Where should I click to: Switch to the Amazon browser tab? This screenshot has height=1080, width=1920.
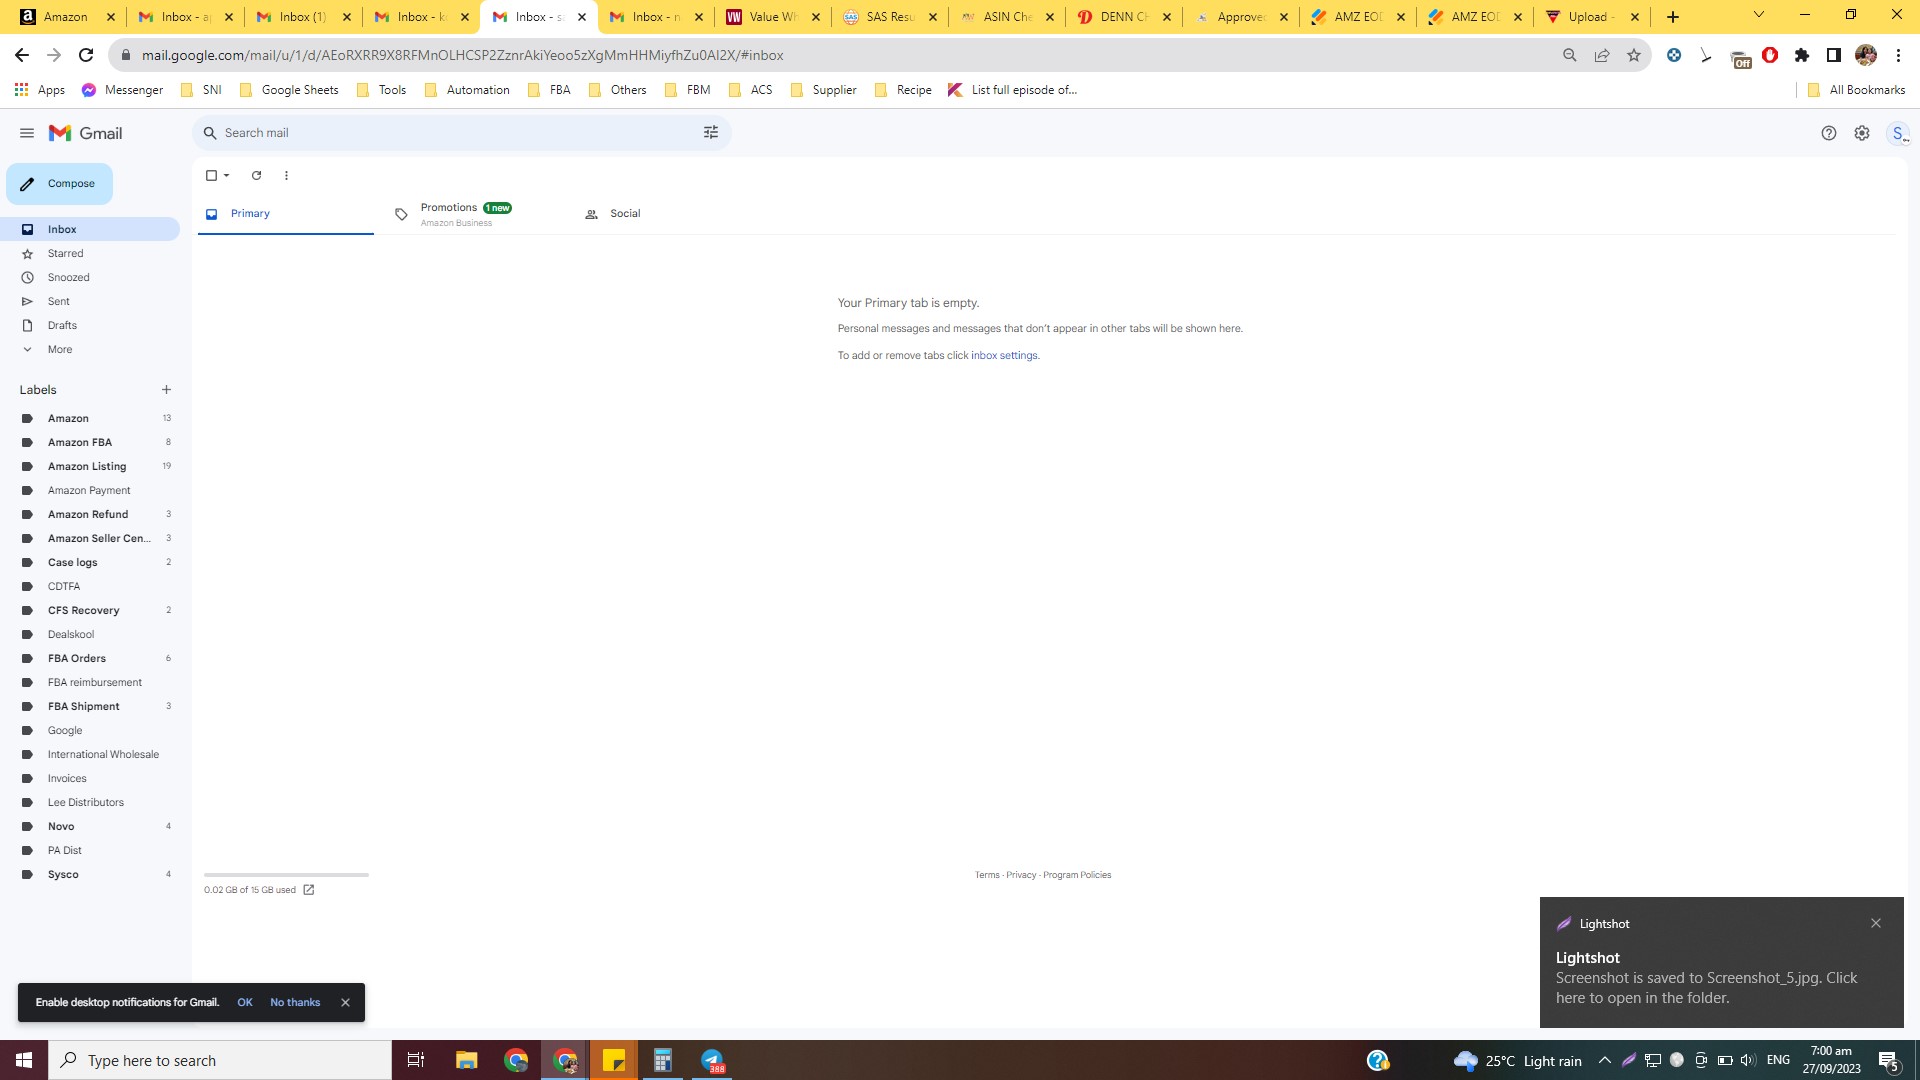tap(68, 17)
